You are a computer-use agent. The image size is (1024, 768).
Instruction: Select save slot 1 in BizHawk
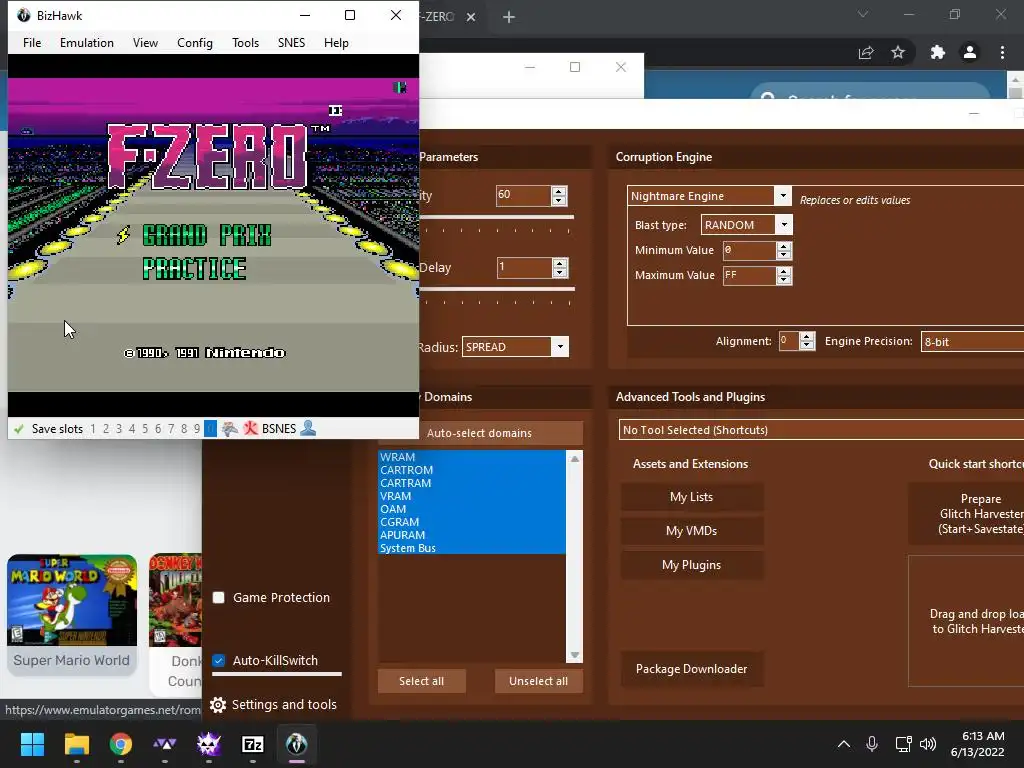(x=93, y=429)
